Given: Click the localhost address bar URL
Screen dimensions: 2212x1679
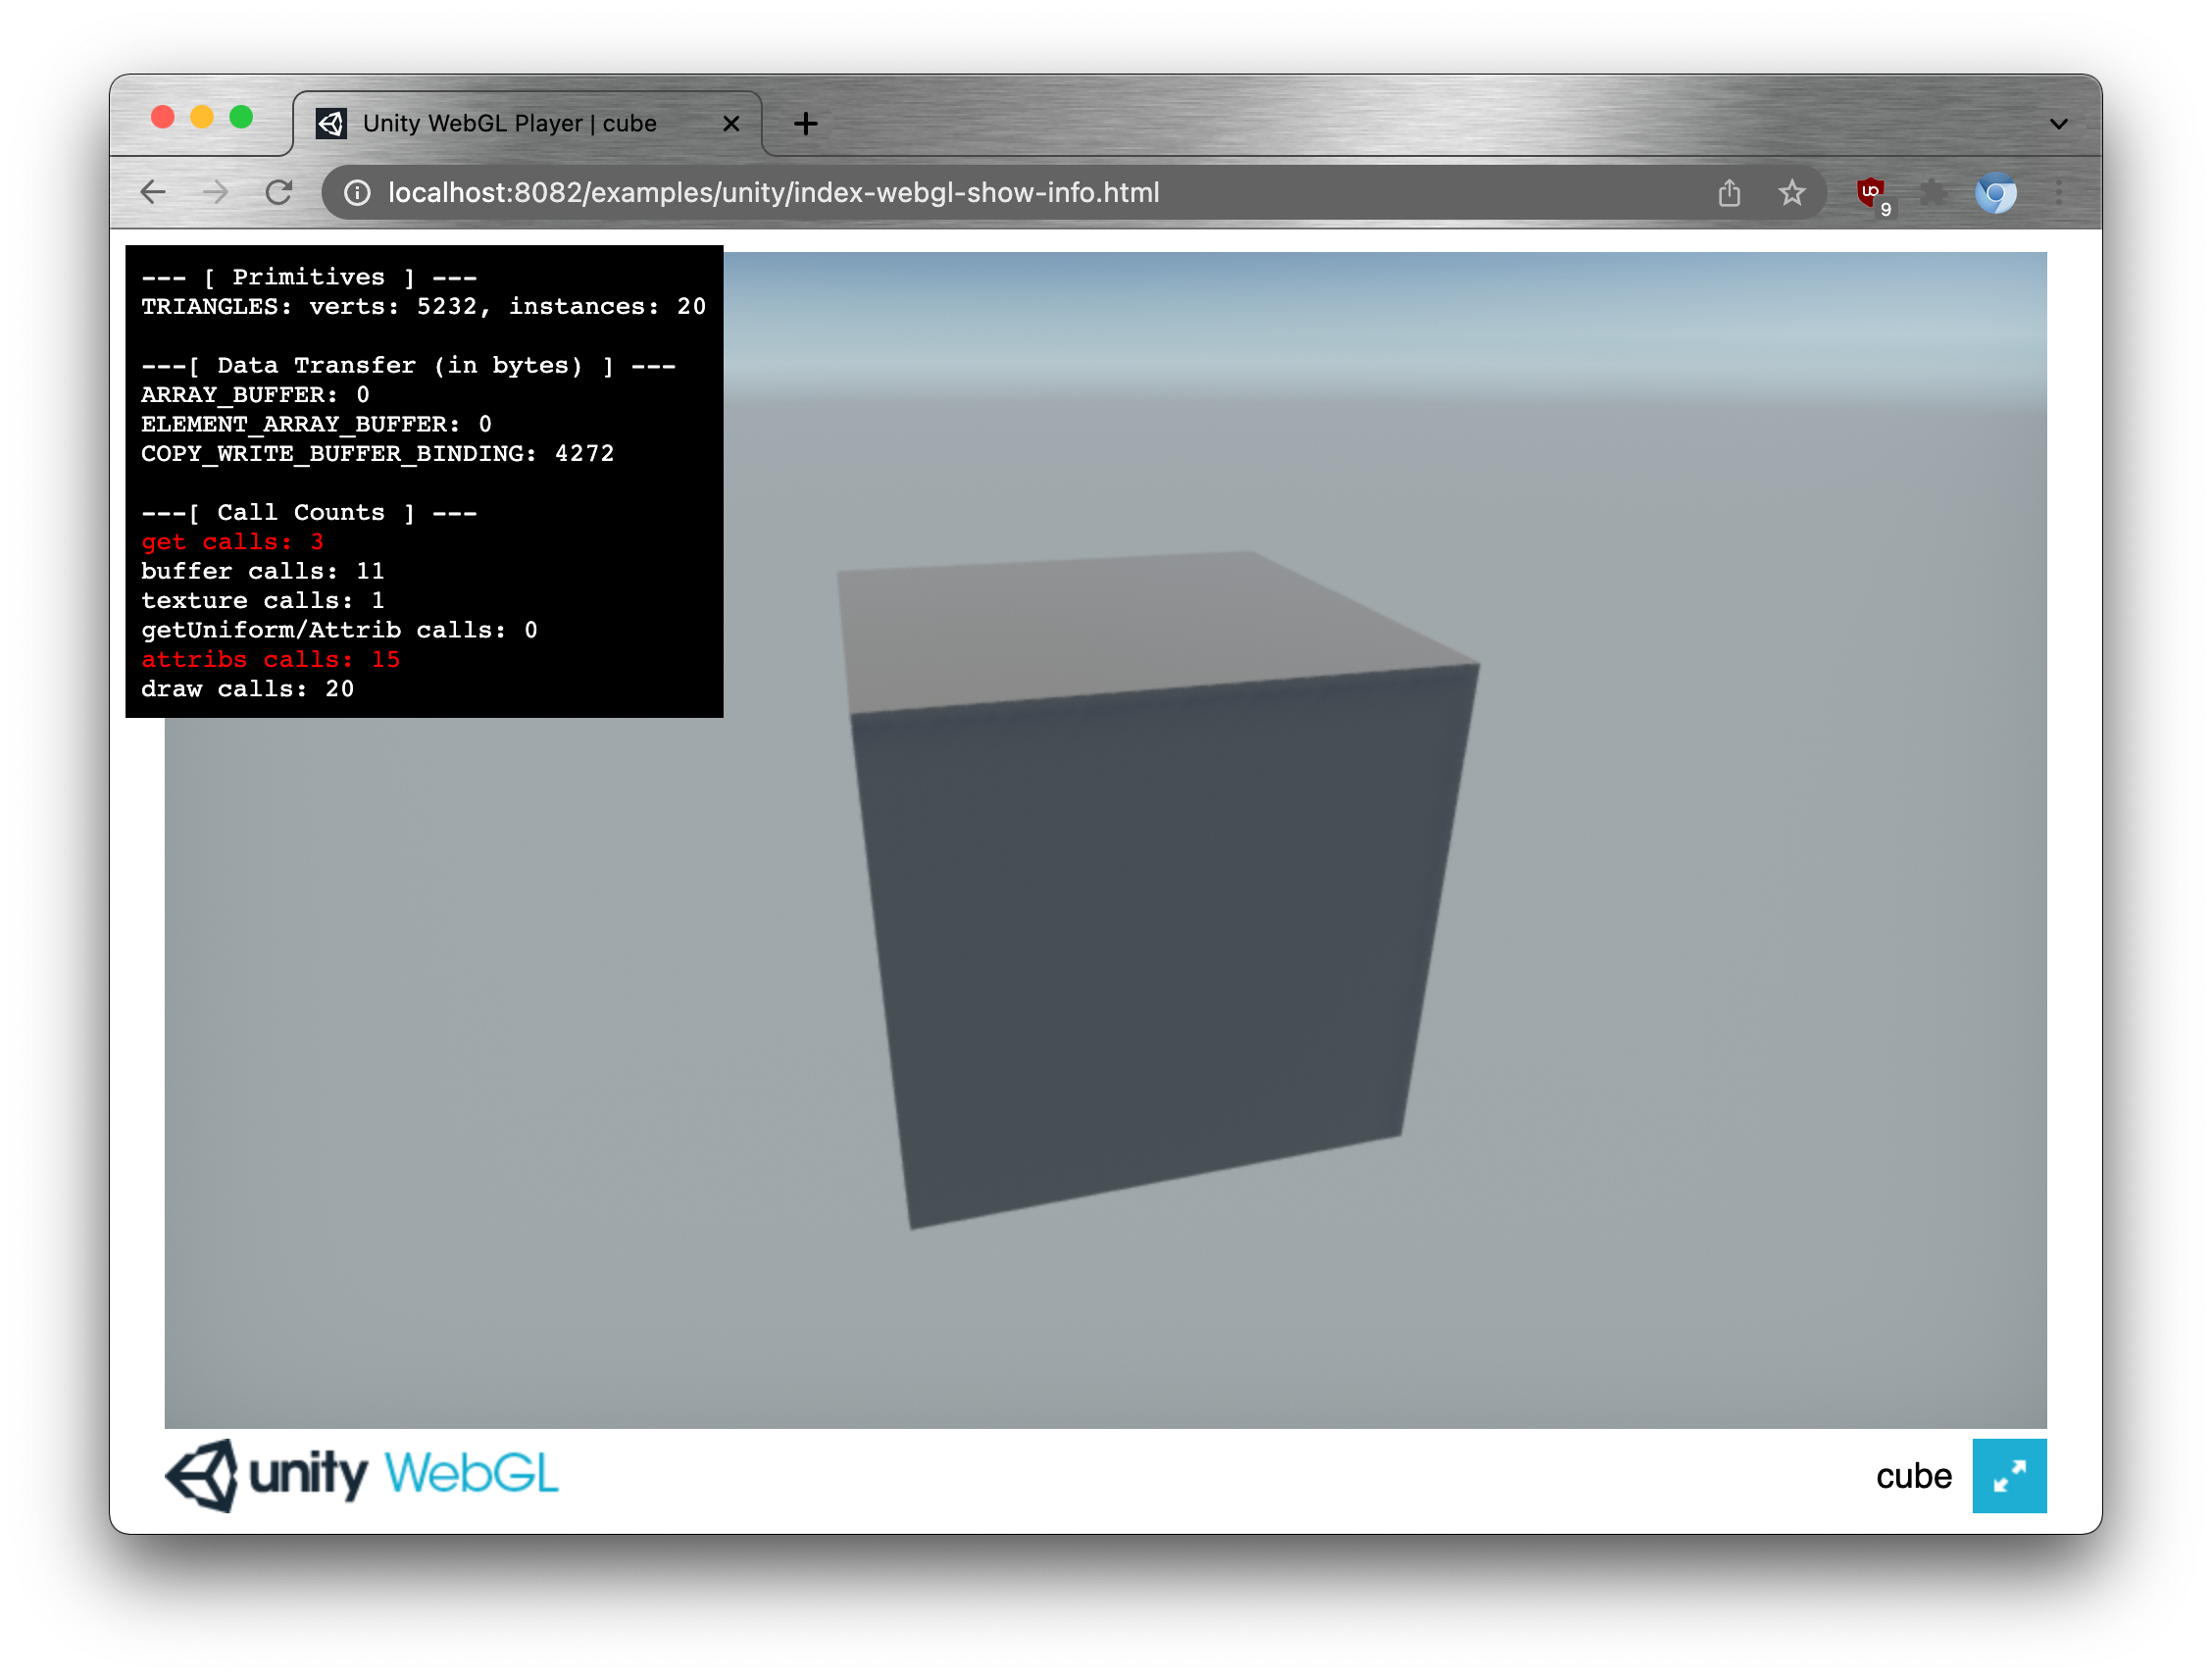Looking at the screenshot, I should pyautogui.click(x=773, y=193).
